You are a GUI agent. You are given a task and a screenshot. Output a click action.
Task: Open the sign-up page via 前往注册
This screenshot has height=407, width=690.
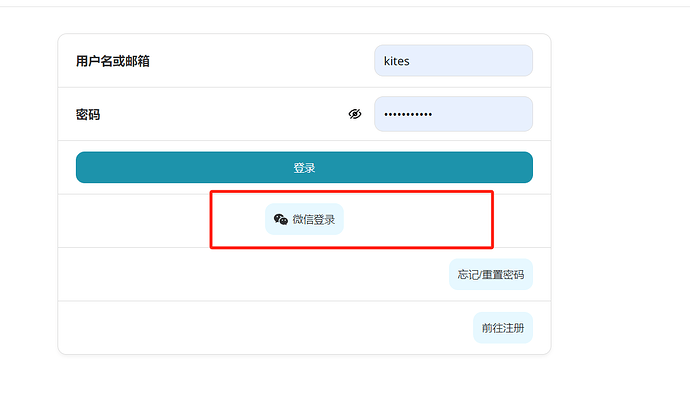(x=503, y=328)
